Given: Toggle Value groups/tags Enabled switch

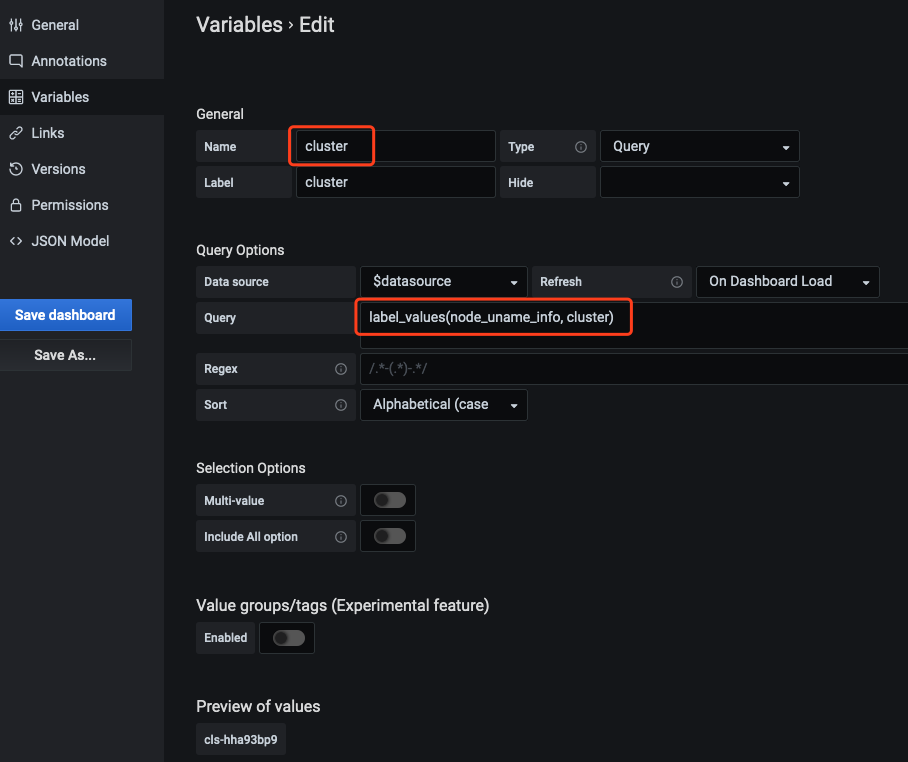Looking at the screenshot, I should pyautogui.click(x=288, y=638).
